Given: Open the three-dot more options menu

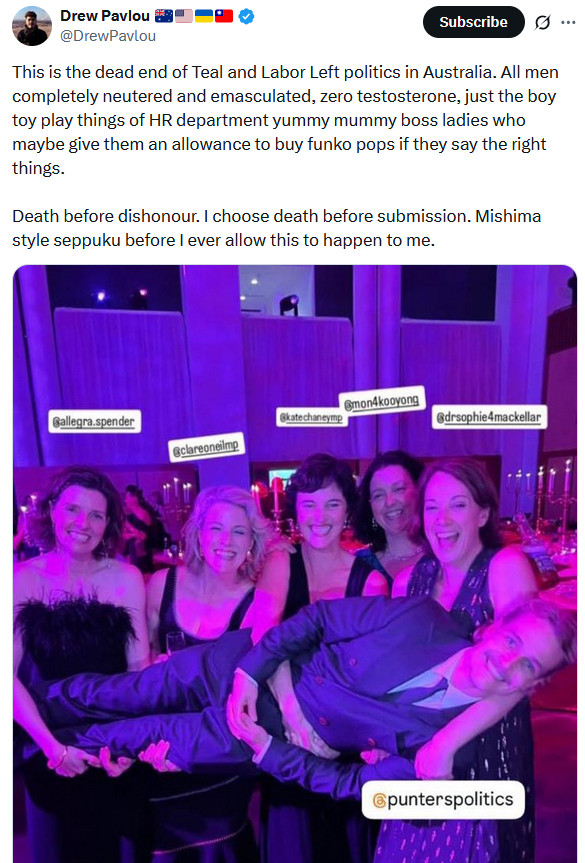Looking at the screenshot, I should click(568, 22).
